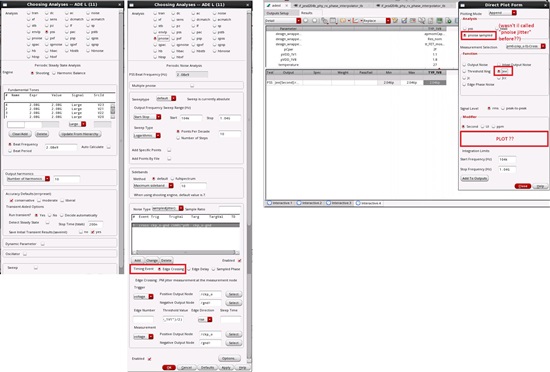Select the Harmonic Balance engine radio button
This screenshot has width=550, height=372.
(54, 73)
